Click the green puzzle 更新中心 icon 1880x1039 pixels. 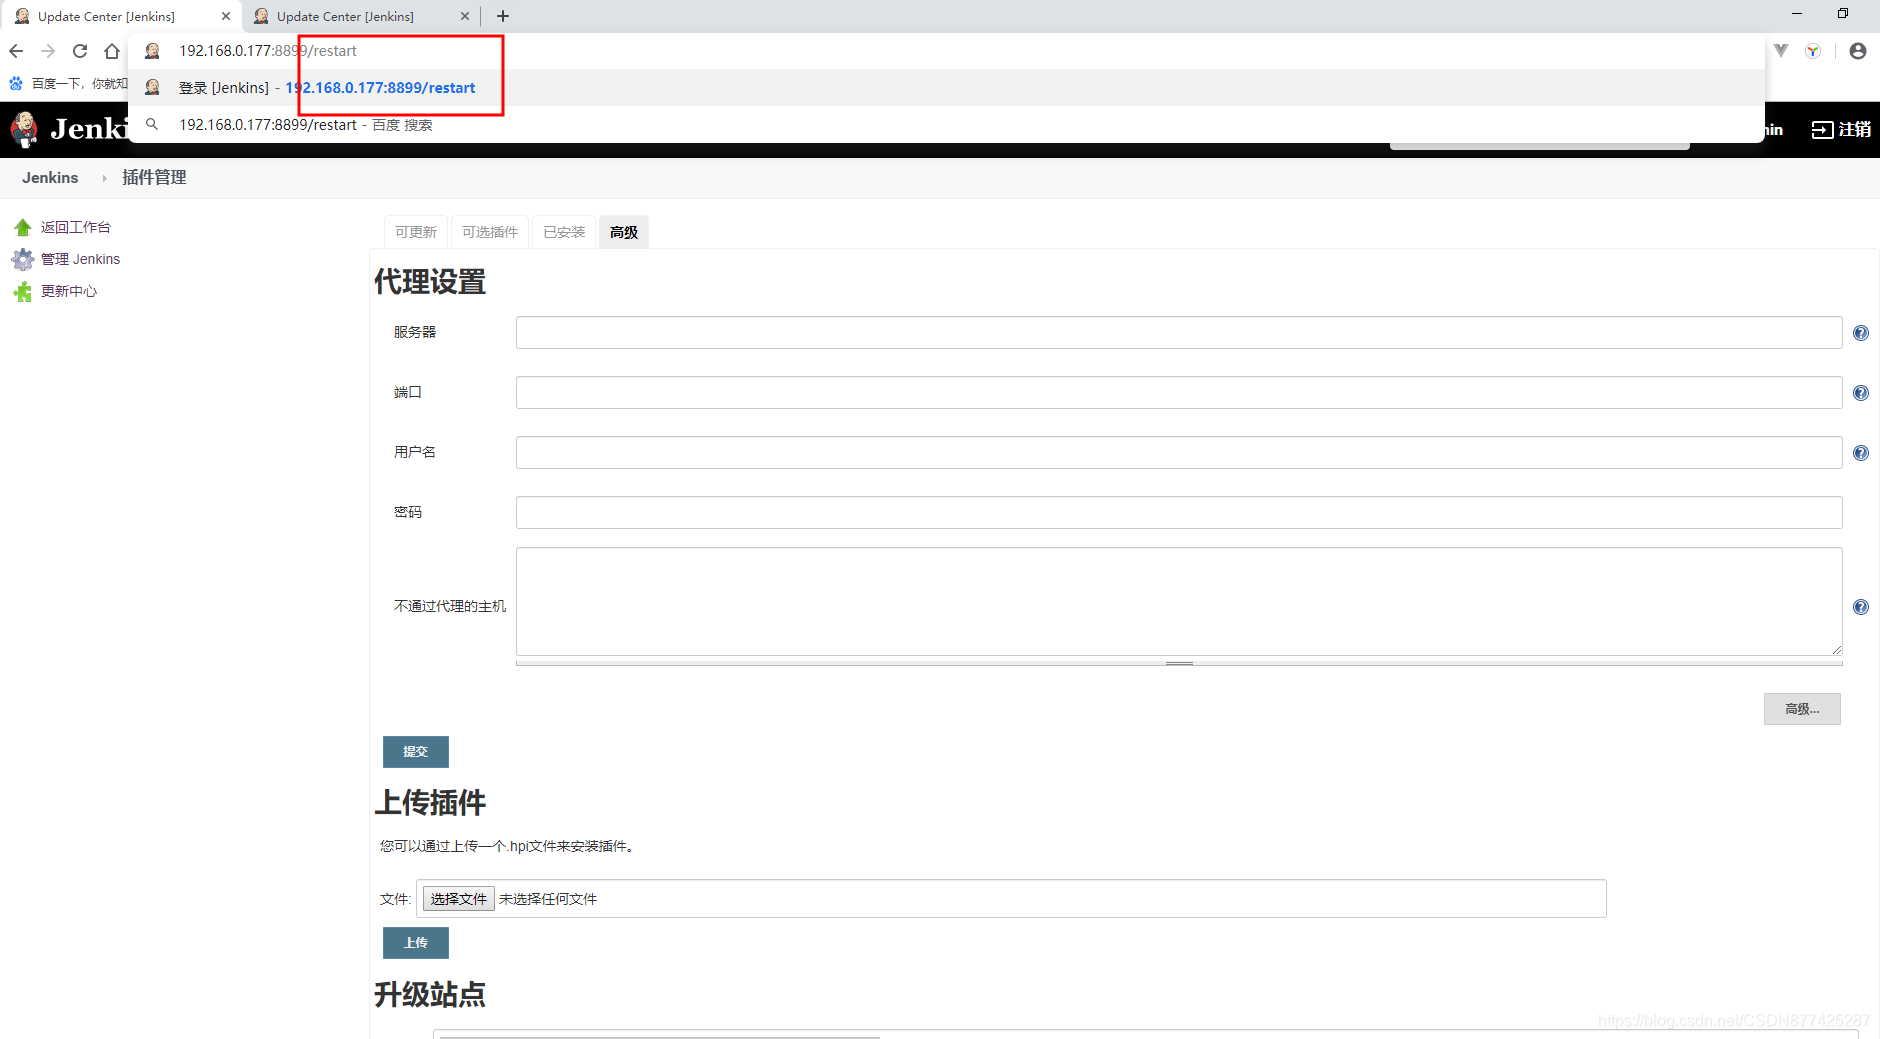pos(23,292)
